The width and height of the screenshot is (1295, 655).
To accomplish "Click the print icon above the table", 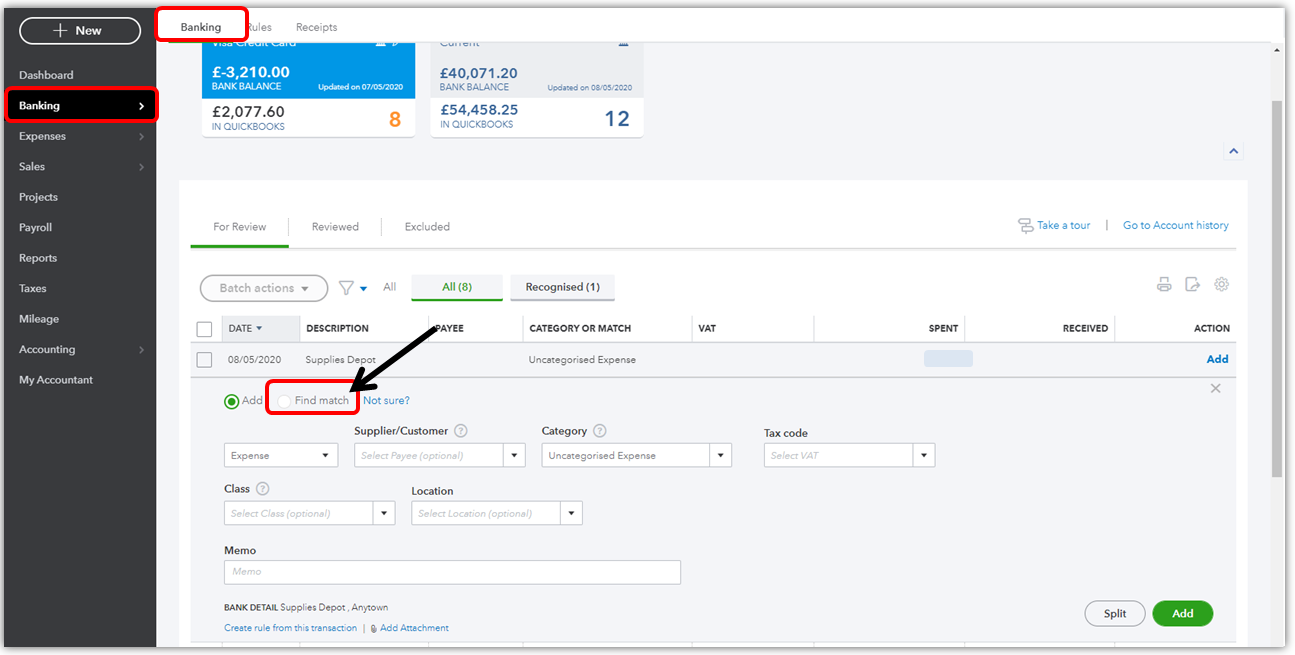I will click(x=1164, y=285).
